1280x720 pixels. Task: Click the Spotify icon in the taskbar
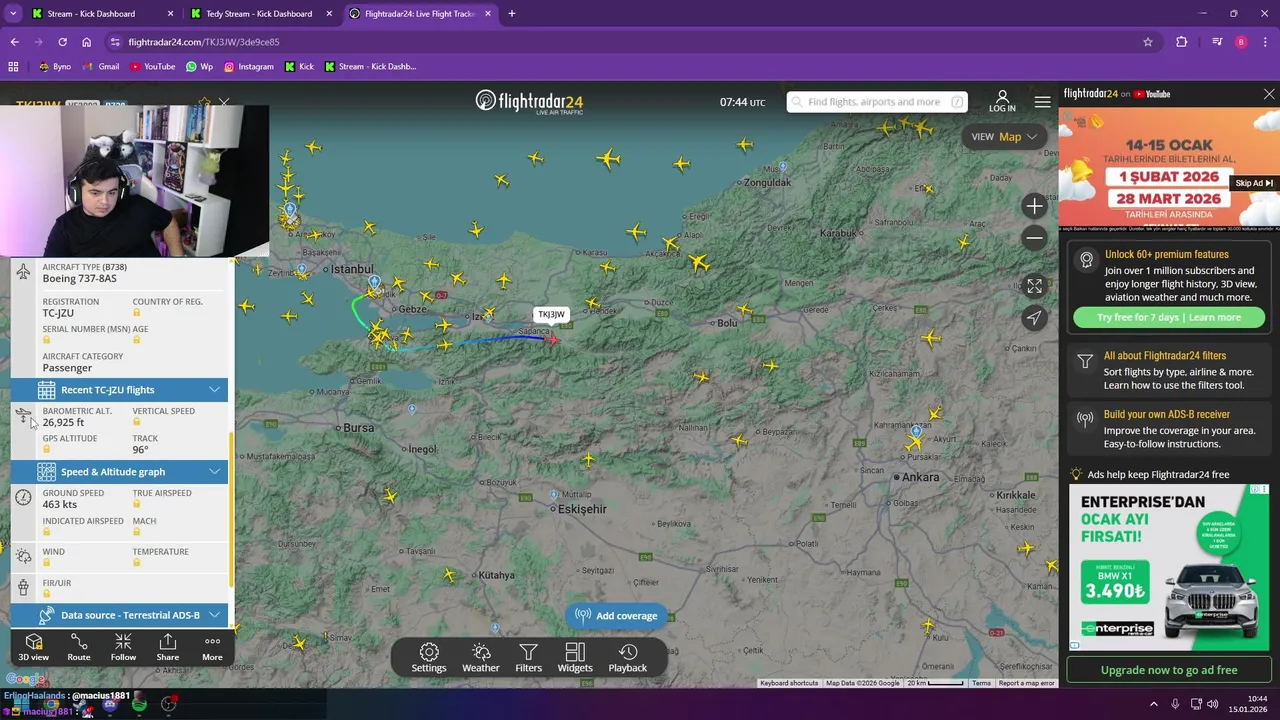click(x=139, y=705)
